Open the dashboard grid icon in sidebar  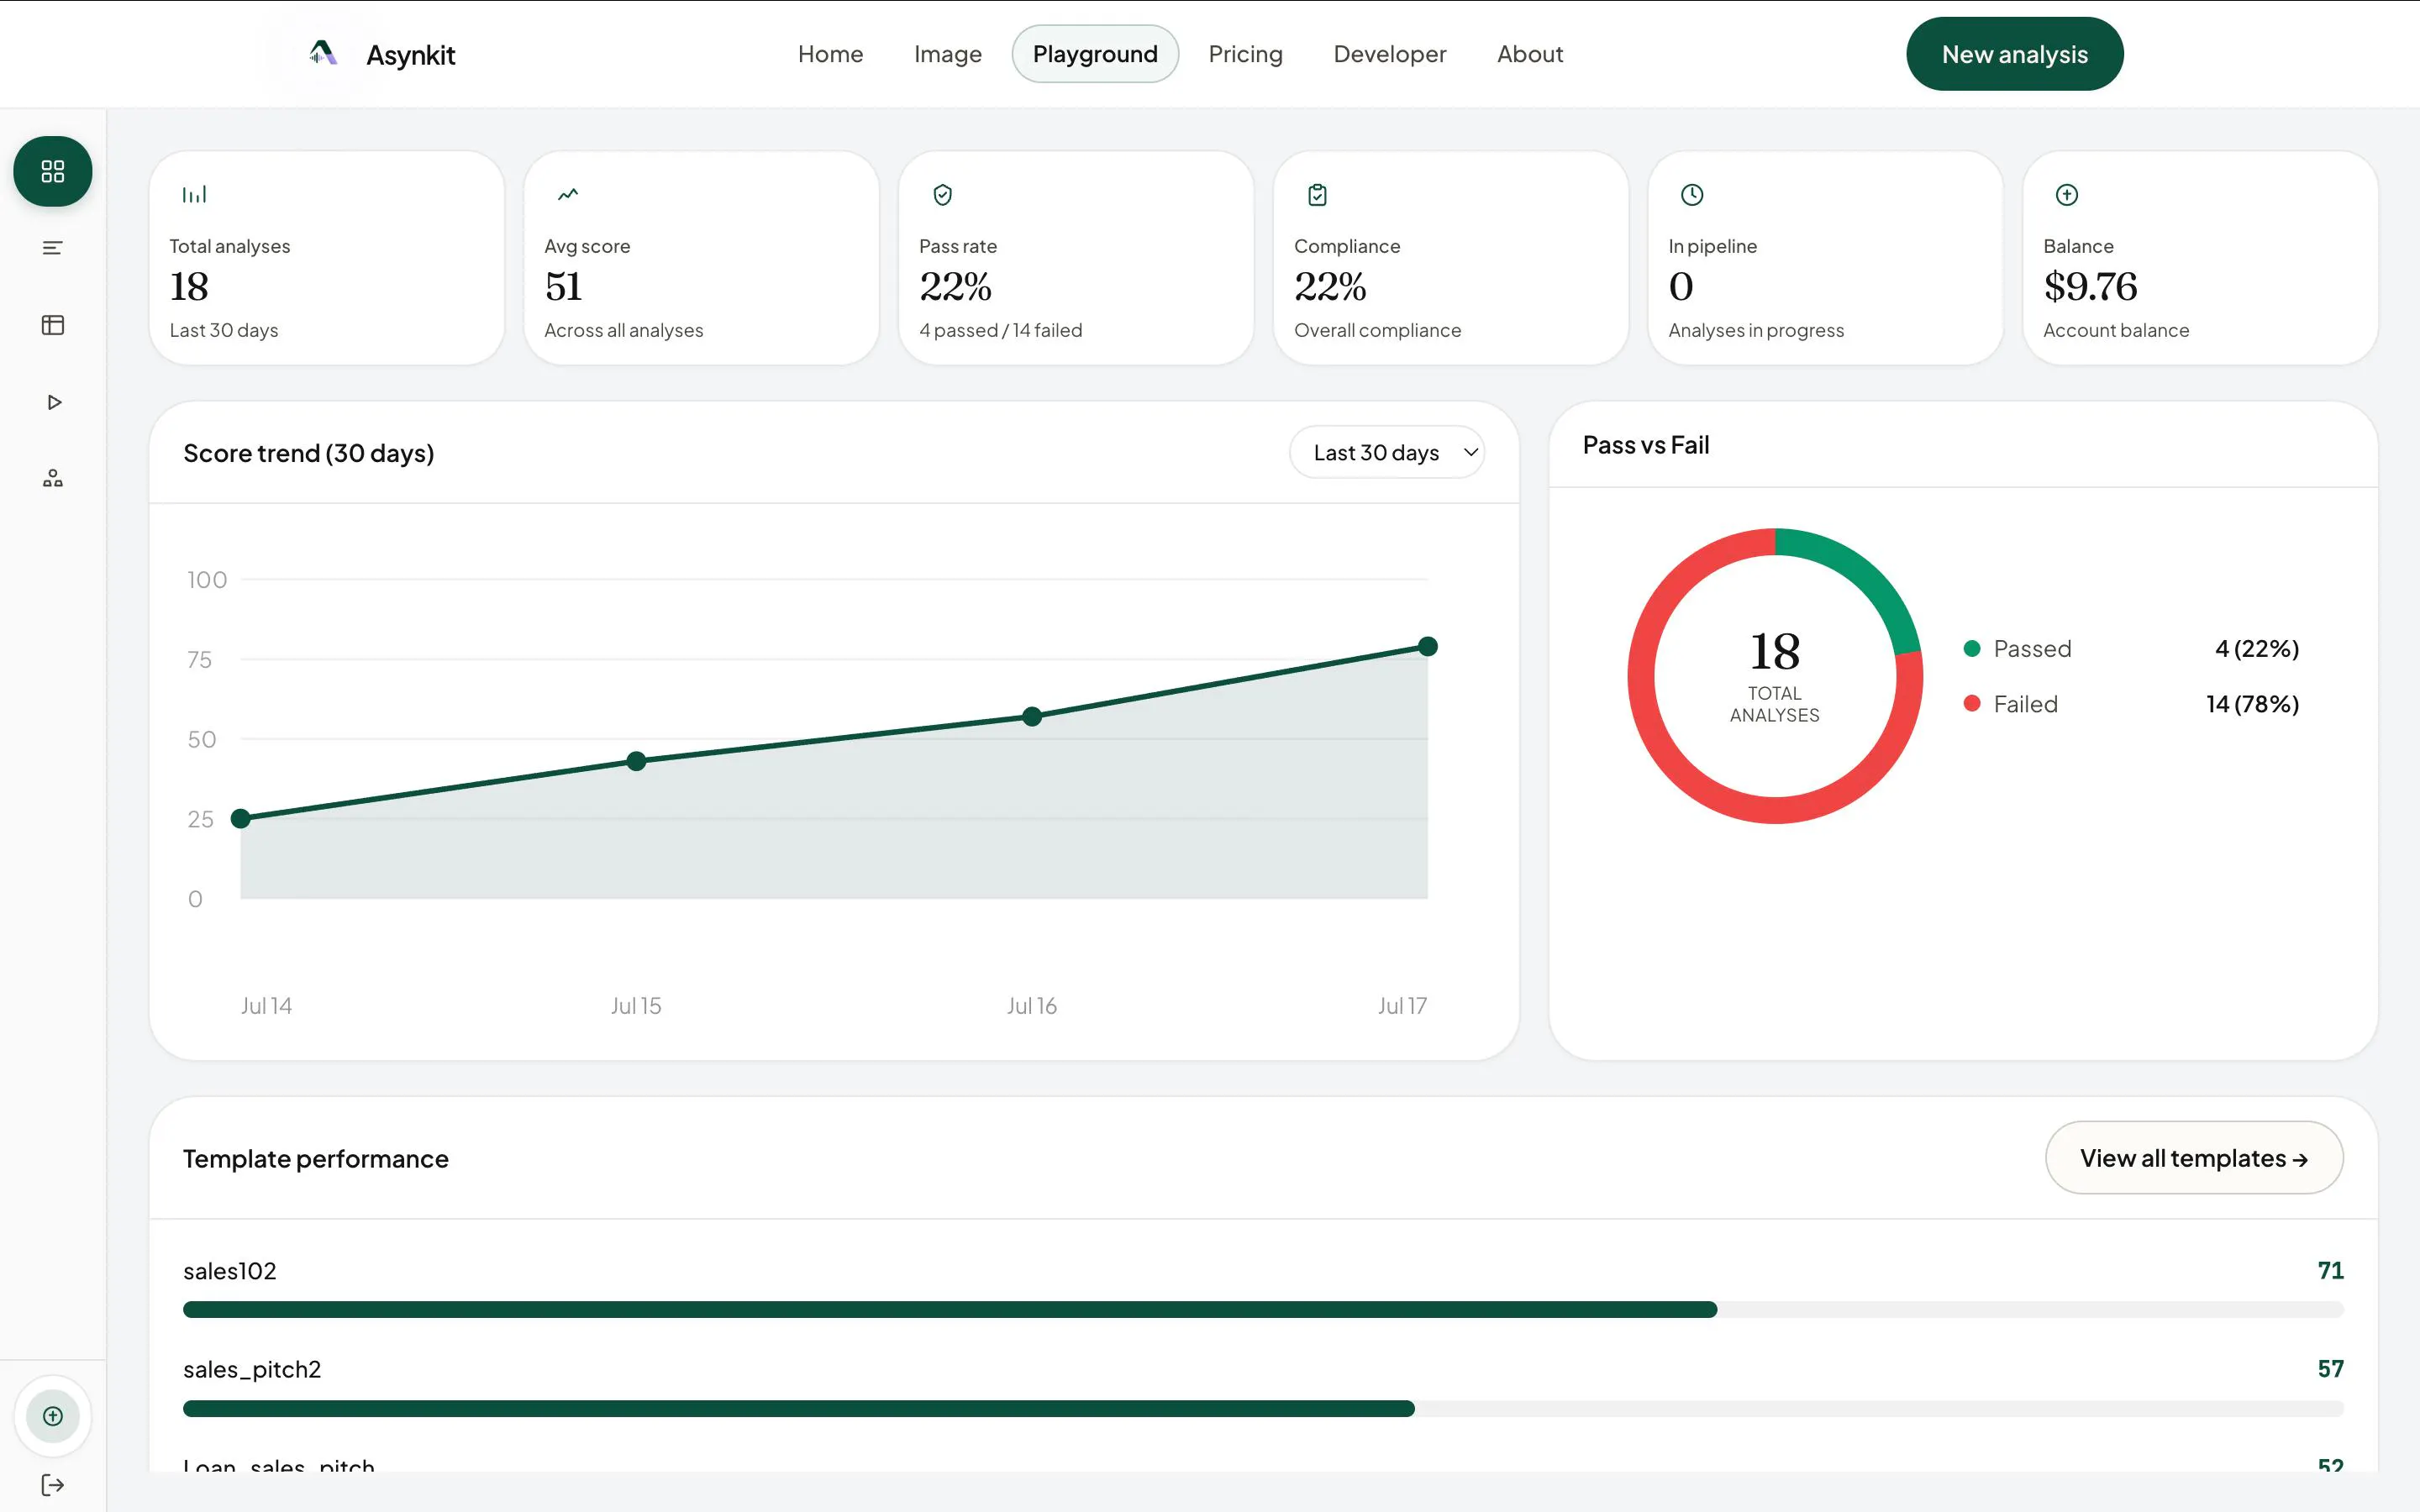(x=52, y=171)
